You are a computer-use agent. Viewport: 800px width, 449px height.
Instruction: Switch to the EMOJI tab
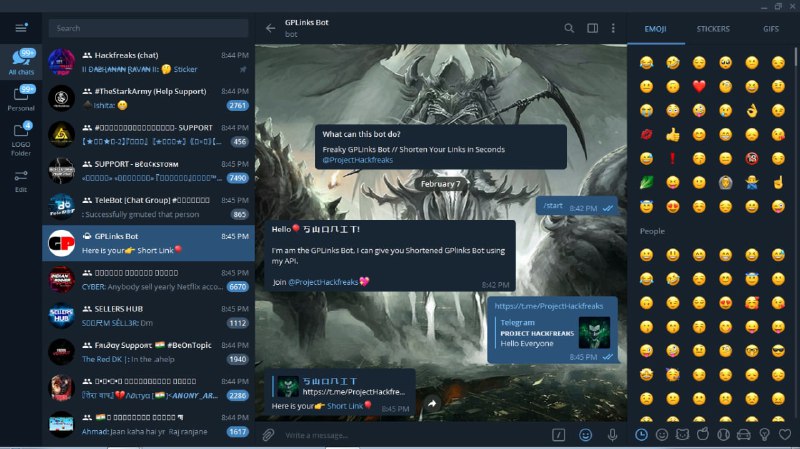pyautogui.click(x=656, y=29)
